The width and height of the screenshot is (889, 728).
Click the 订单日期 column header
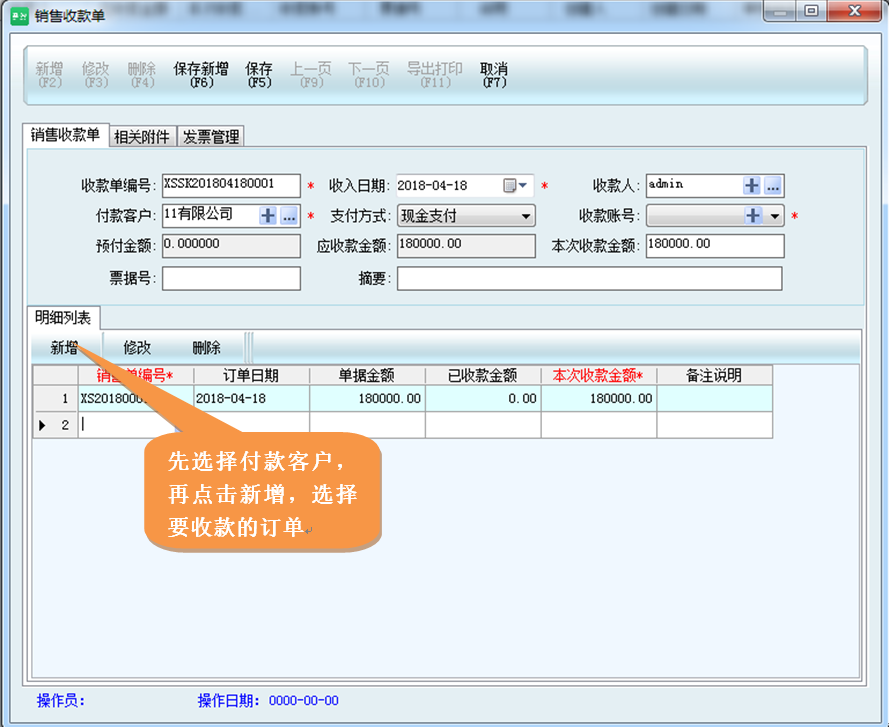[251, 375]
